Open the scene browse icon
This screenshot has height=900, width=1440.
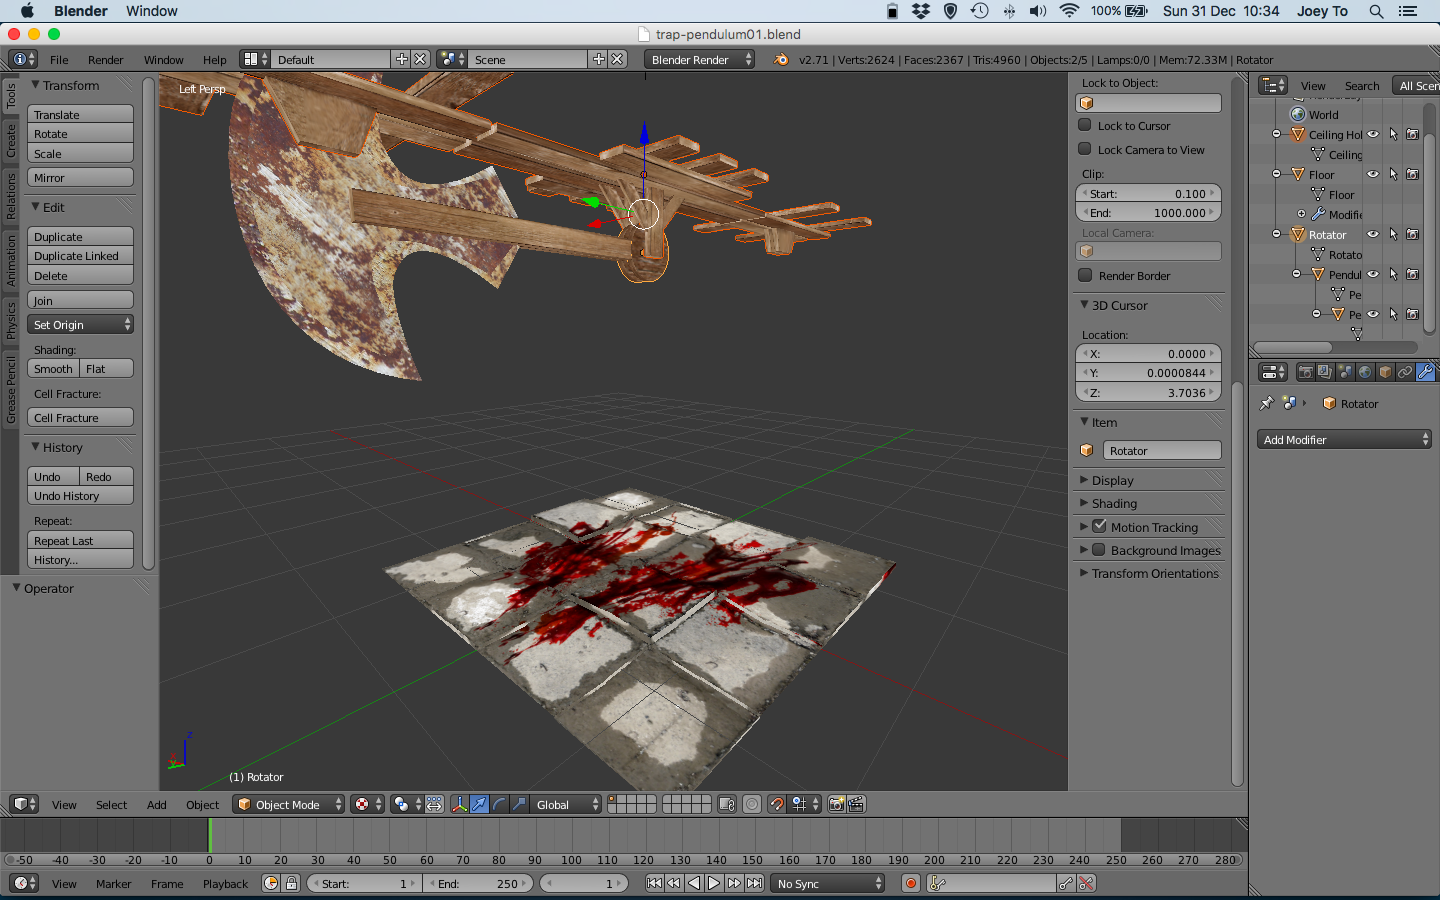click(x=452, y=59)
